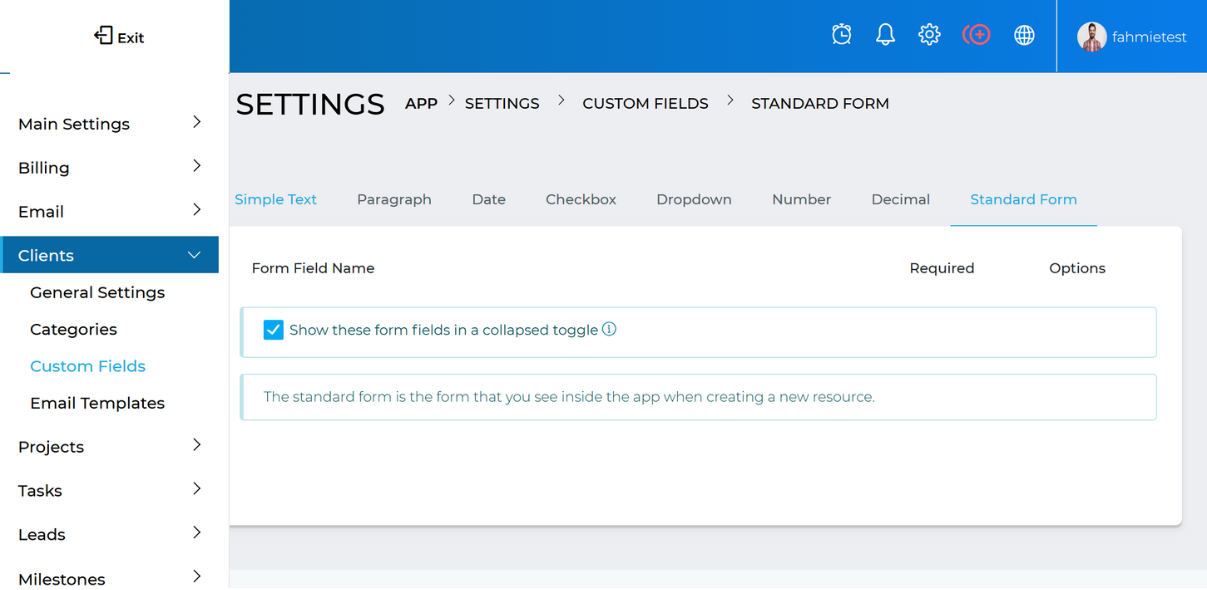Click the Exit icon in sidebar
The height and width of the screenshot is (590, 1207).
point(103,36)
